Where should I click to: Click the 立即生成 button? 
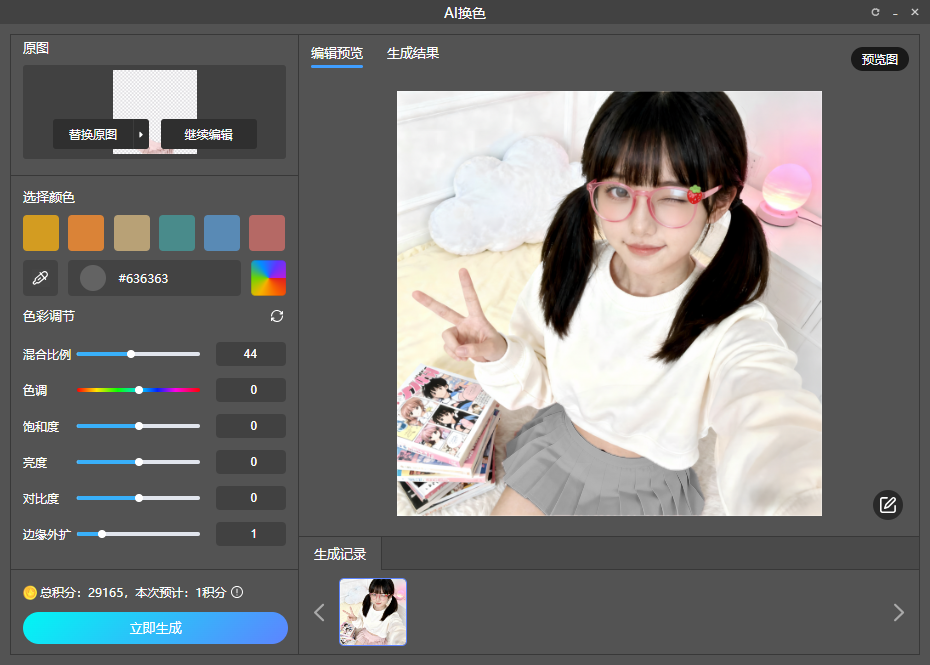(155, 628)
